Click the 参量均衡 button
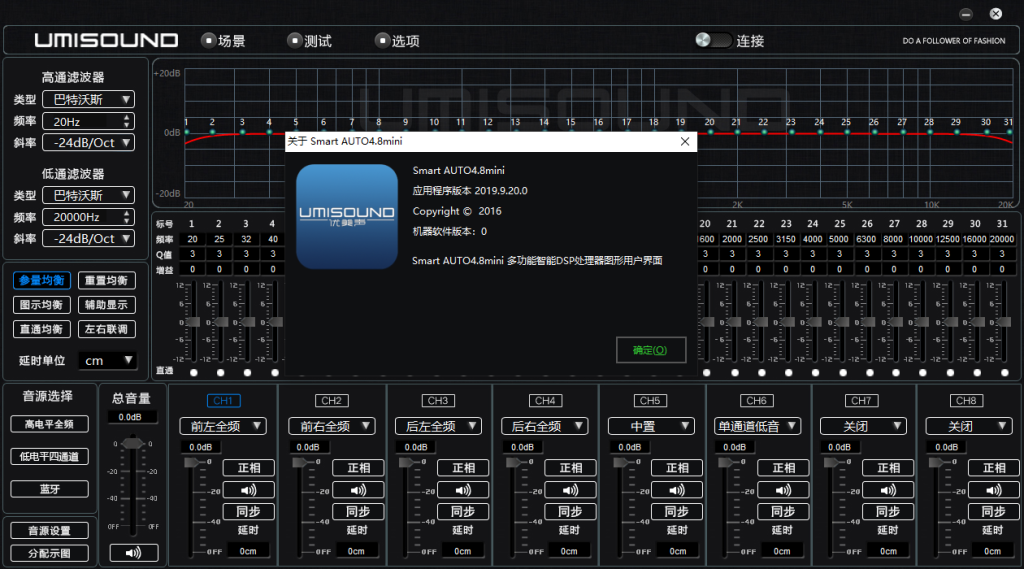This screenshot has width=1024, height=569. pyautogui.click(x=42, y=280)
